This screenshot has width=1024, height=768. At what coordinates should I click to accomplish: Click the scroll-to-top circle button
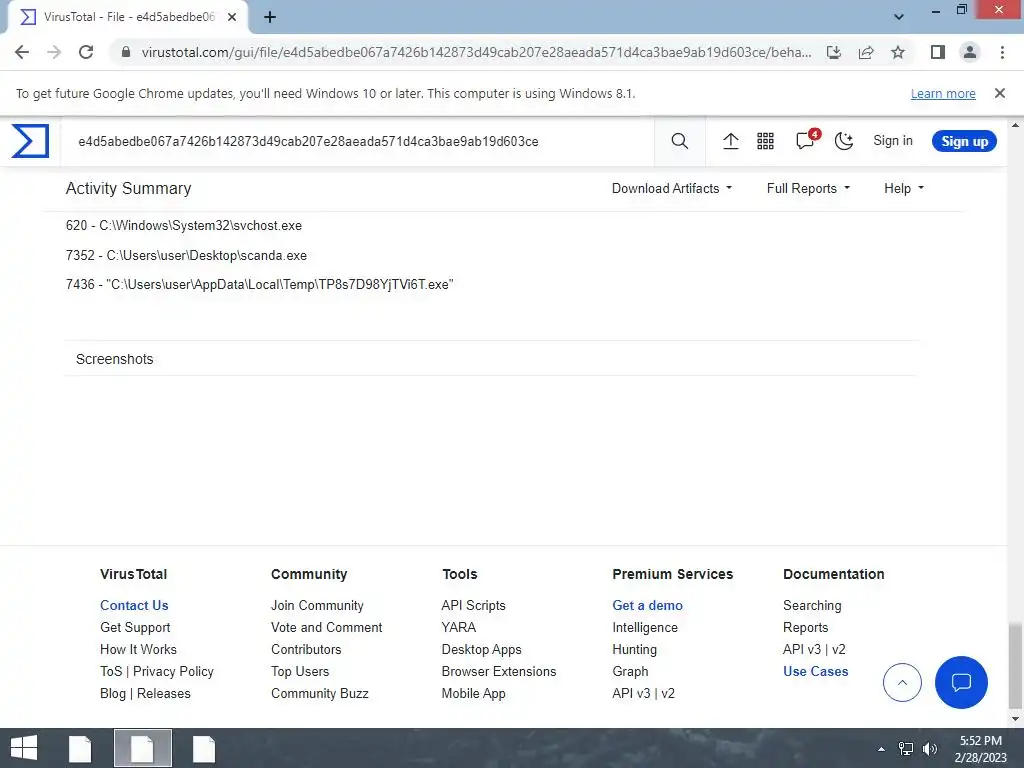pos(902,682)
